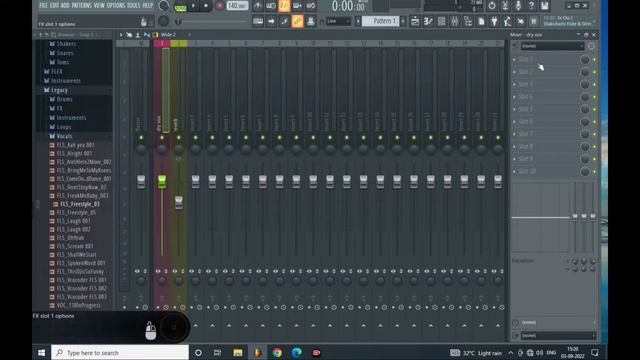The width and height of the screenshot is (640, 360).
Task: Open Google Chrome from the taskbar
Action: [x=277, y=353]
